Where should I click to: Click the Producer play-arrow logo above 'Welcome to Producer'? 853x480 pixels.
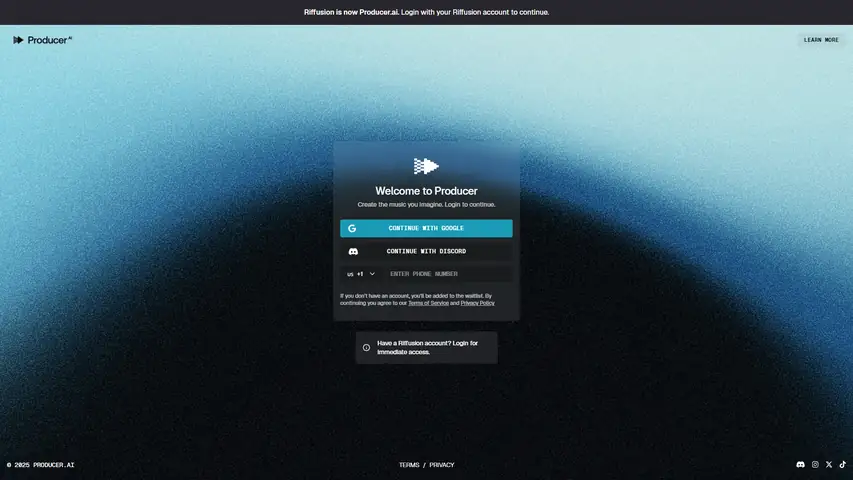tap(426, 166)
